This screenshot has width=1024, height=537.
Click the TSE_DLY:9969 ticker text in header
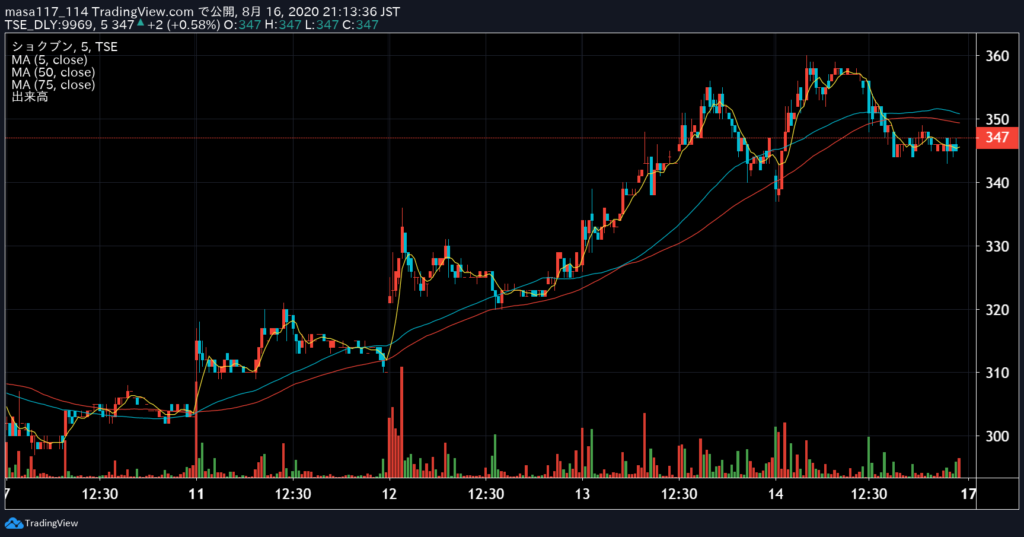coord(50,25)
